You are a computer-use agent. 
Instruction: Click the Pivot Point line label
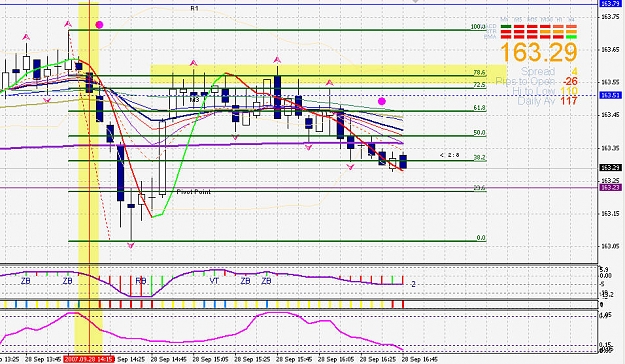point(194,192)
